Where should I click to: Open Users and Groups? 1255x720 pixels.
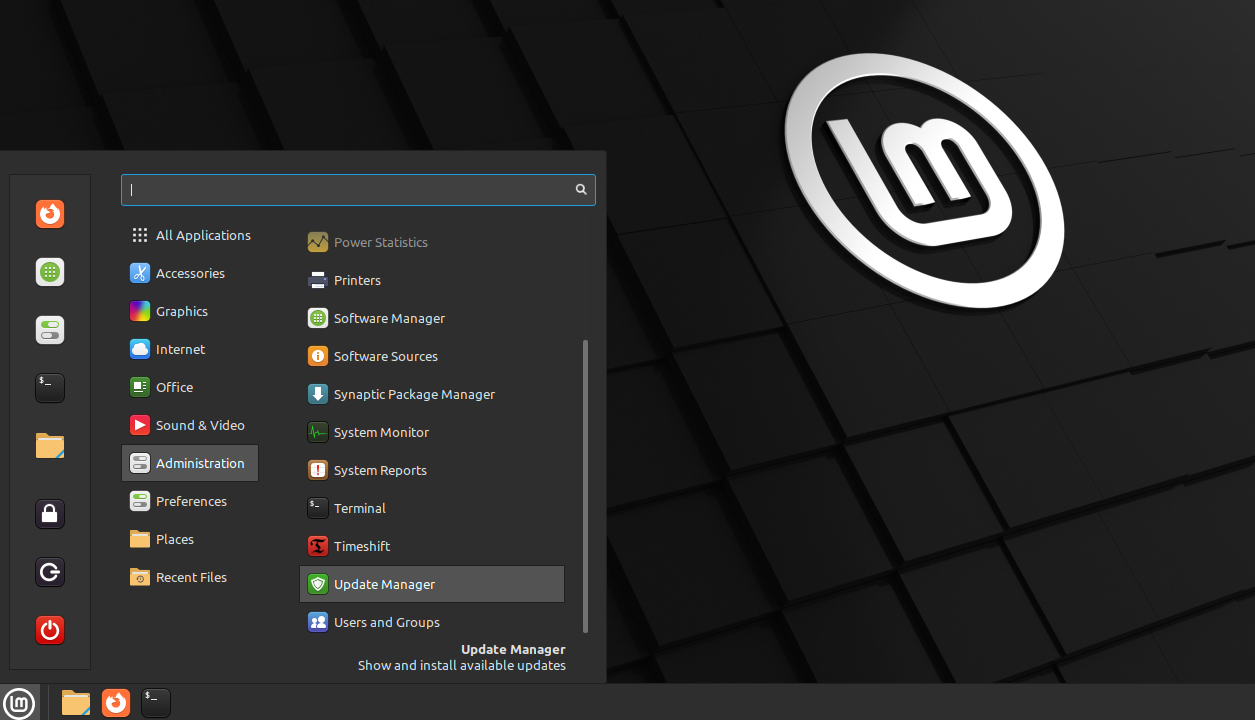point(432,622)
